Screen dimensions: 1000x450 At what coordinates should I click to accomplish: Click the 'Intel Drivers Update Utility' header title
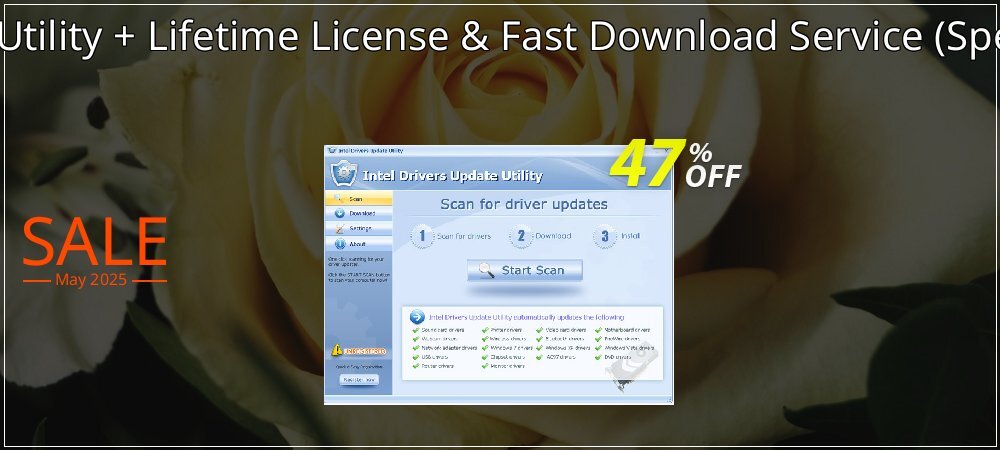pos(452,176)
